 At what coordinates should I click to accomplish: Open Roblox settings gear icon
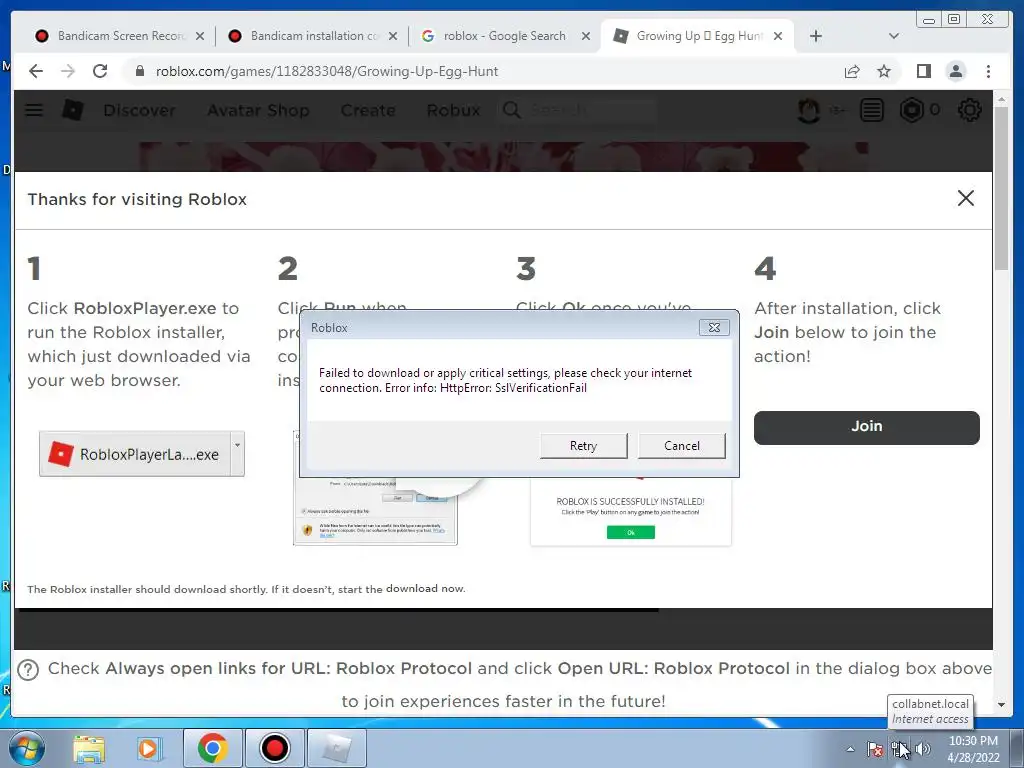[x=969, y=110]
